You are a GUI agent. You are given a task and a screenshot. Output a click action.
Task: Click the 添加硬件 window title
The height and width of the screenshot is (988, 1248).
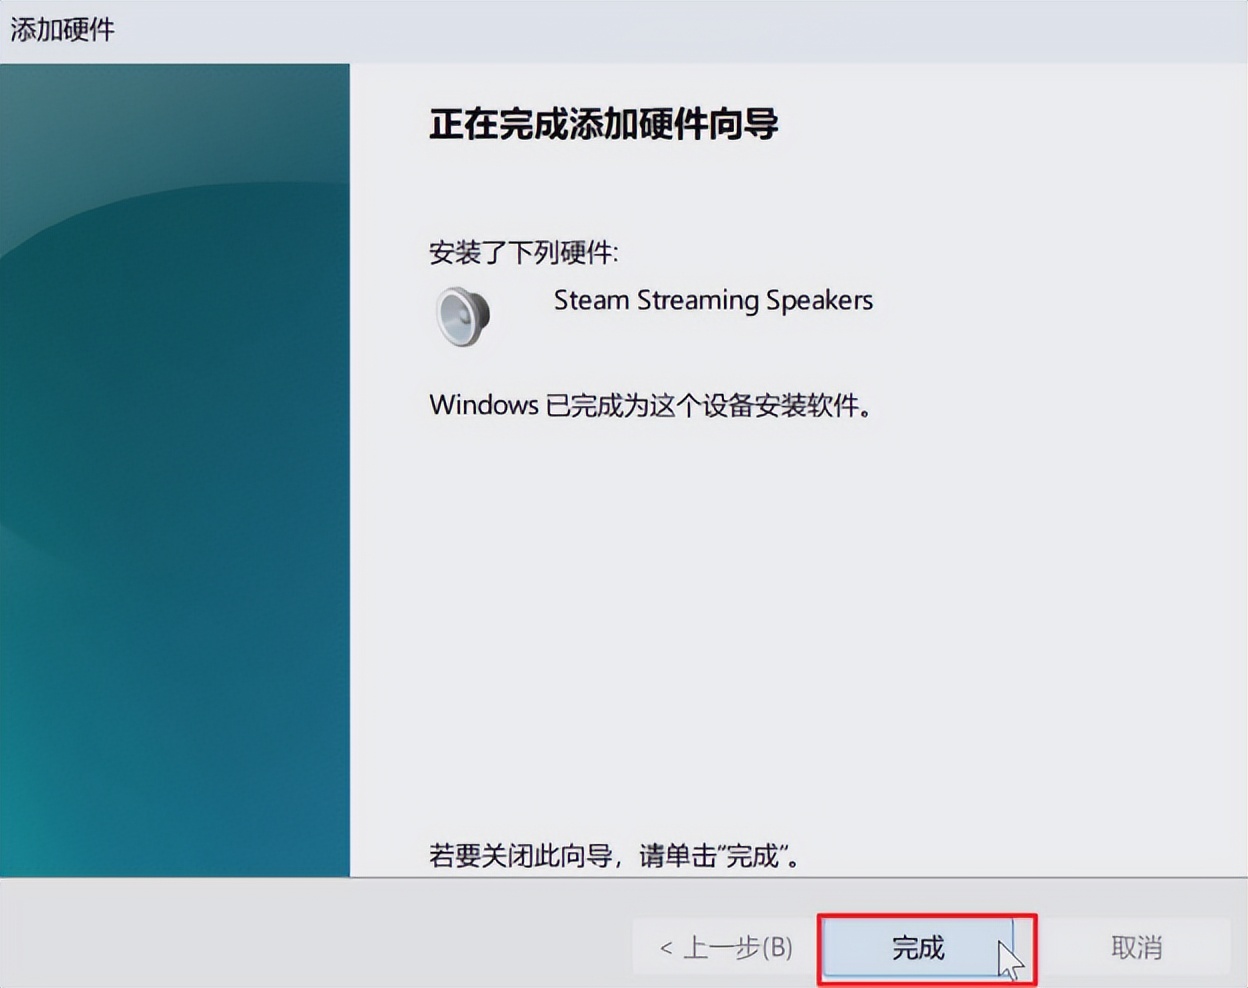tap(62, 30)
